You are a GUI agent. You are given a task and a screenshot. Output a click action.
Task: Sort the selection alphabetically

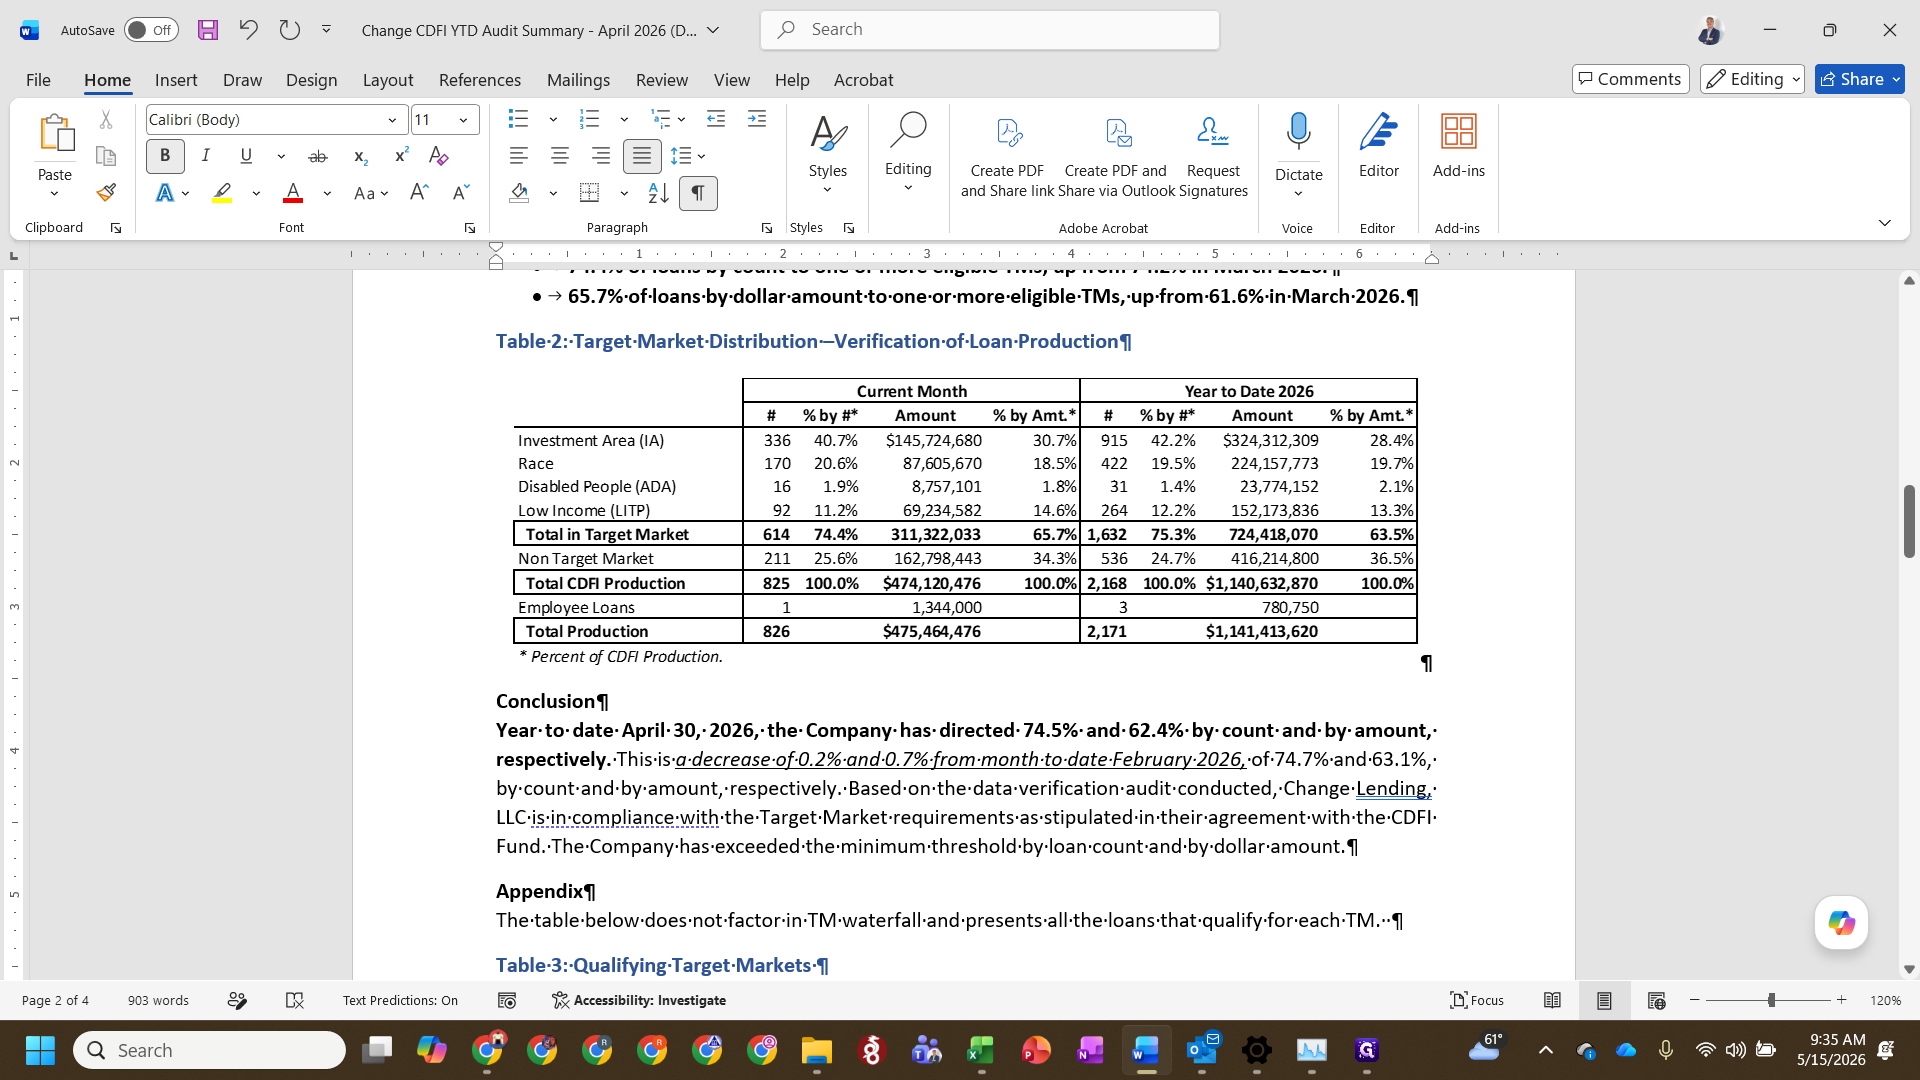pyautogui.click(x=658, y=193)
